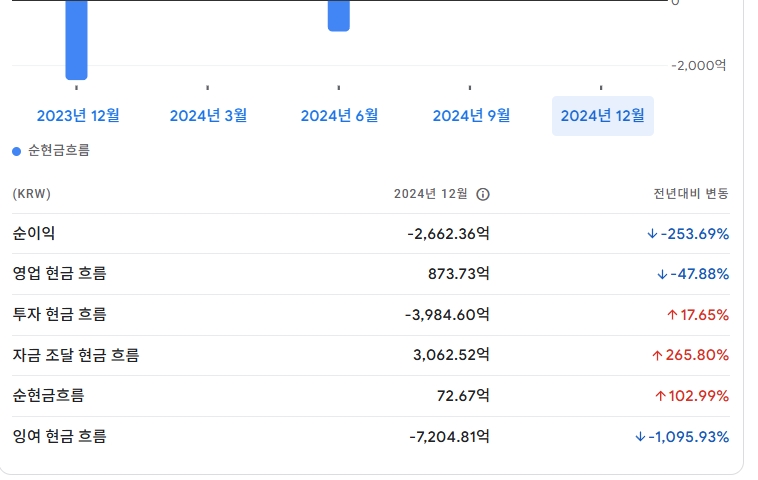Switch to the 2024년 6월 quarter

pos(339,116)
